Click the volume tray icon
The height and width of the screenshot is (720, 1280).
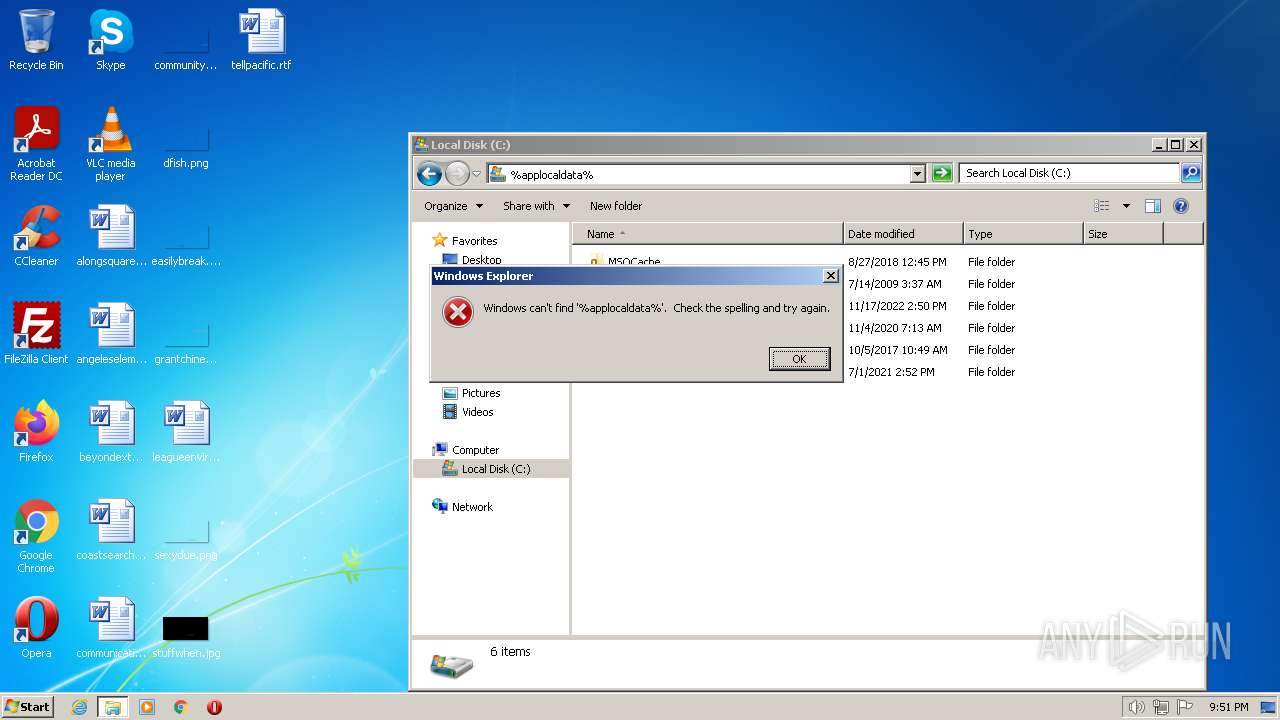pos(1136,707)
